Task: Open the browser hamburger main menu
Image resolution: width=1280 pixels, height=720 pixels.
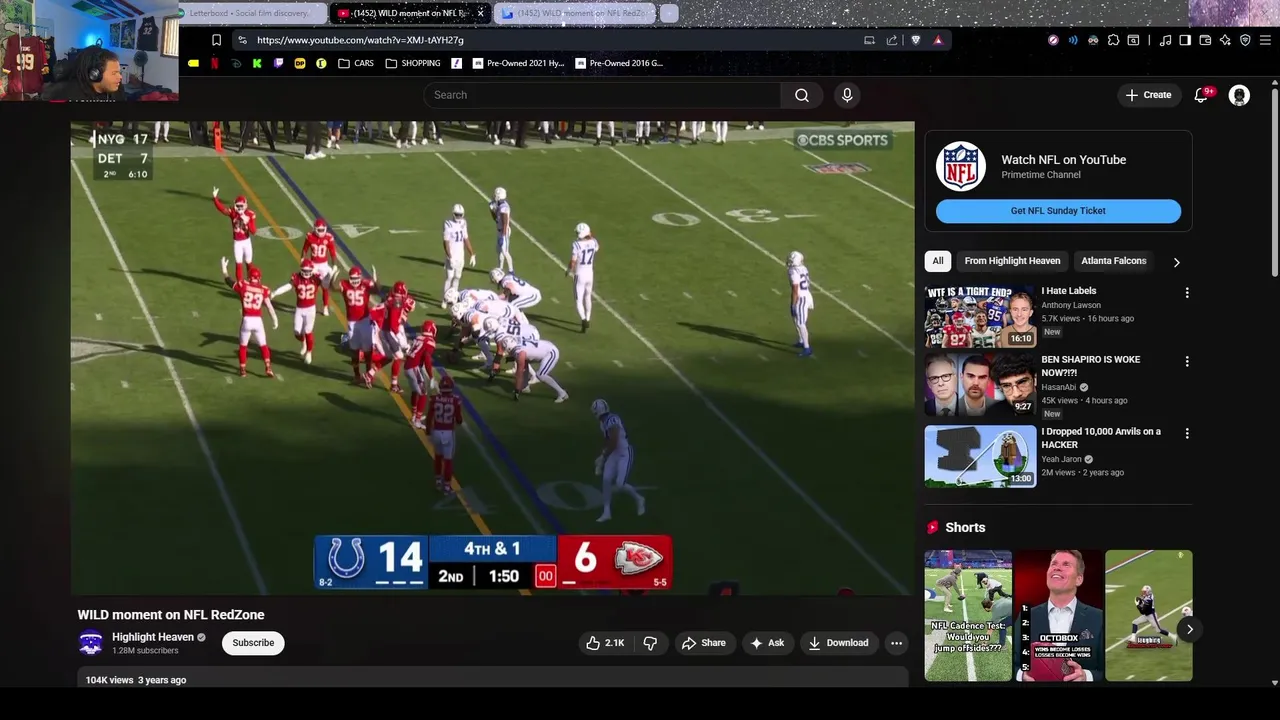Action: click(1266, 40)
